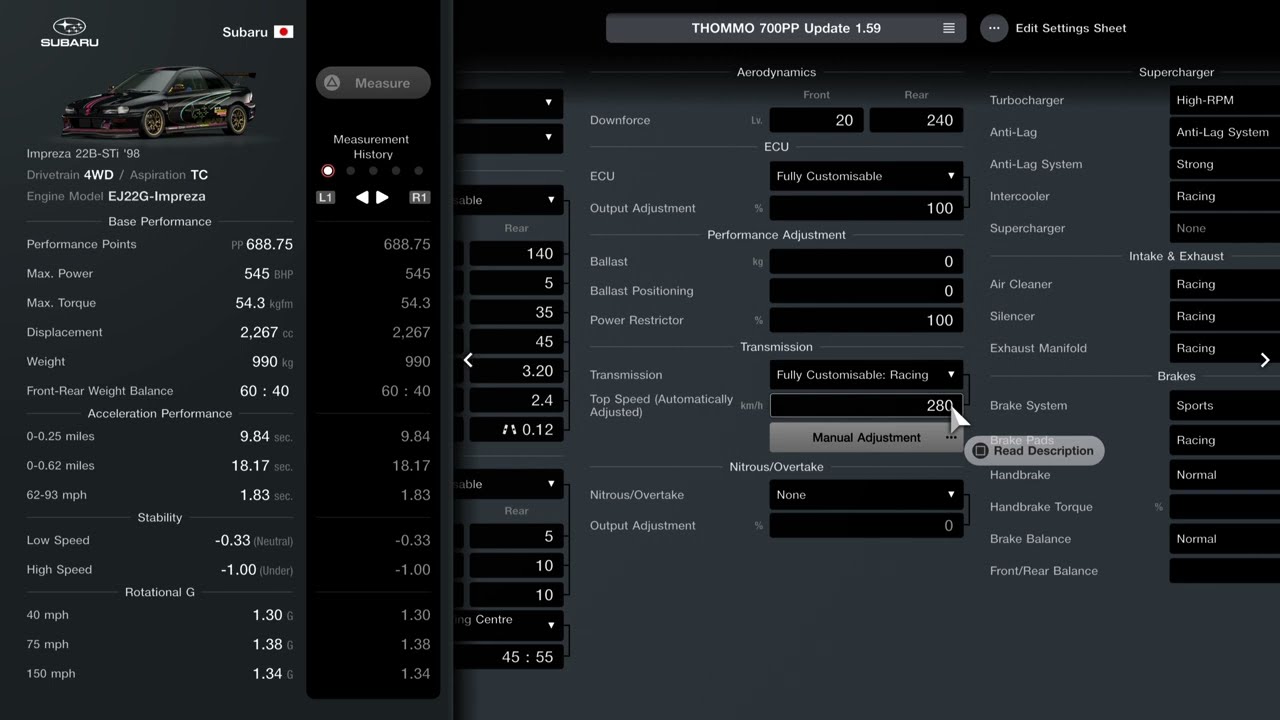Select the fifth Measurement History dot
The height and width of the screenshot is (720, 1280).
click(419, 171)
